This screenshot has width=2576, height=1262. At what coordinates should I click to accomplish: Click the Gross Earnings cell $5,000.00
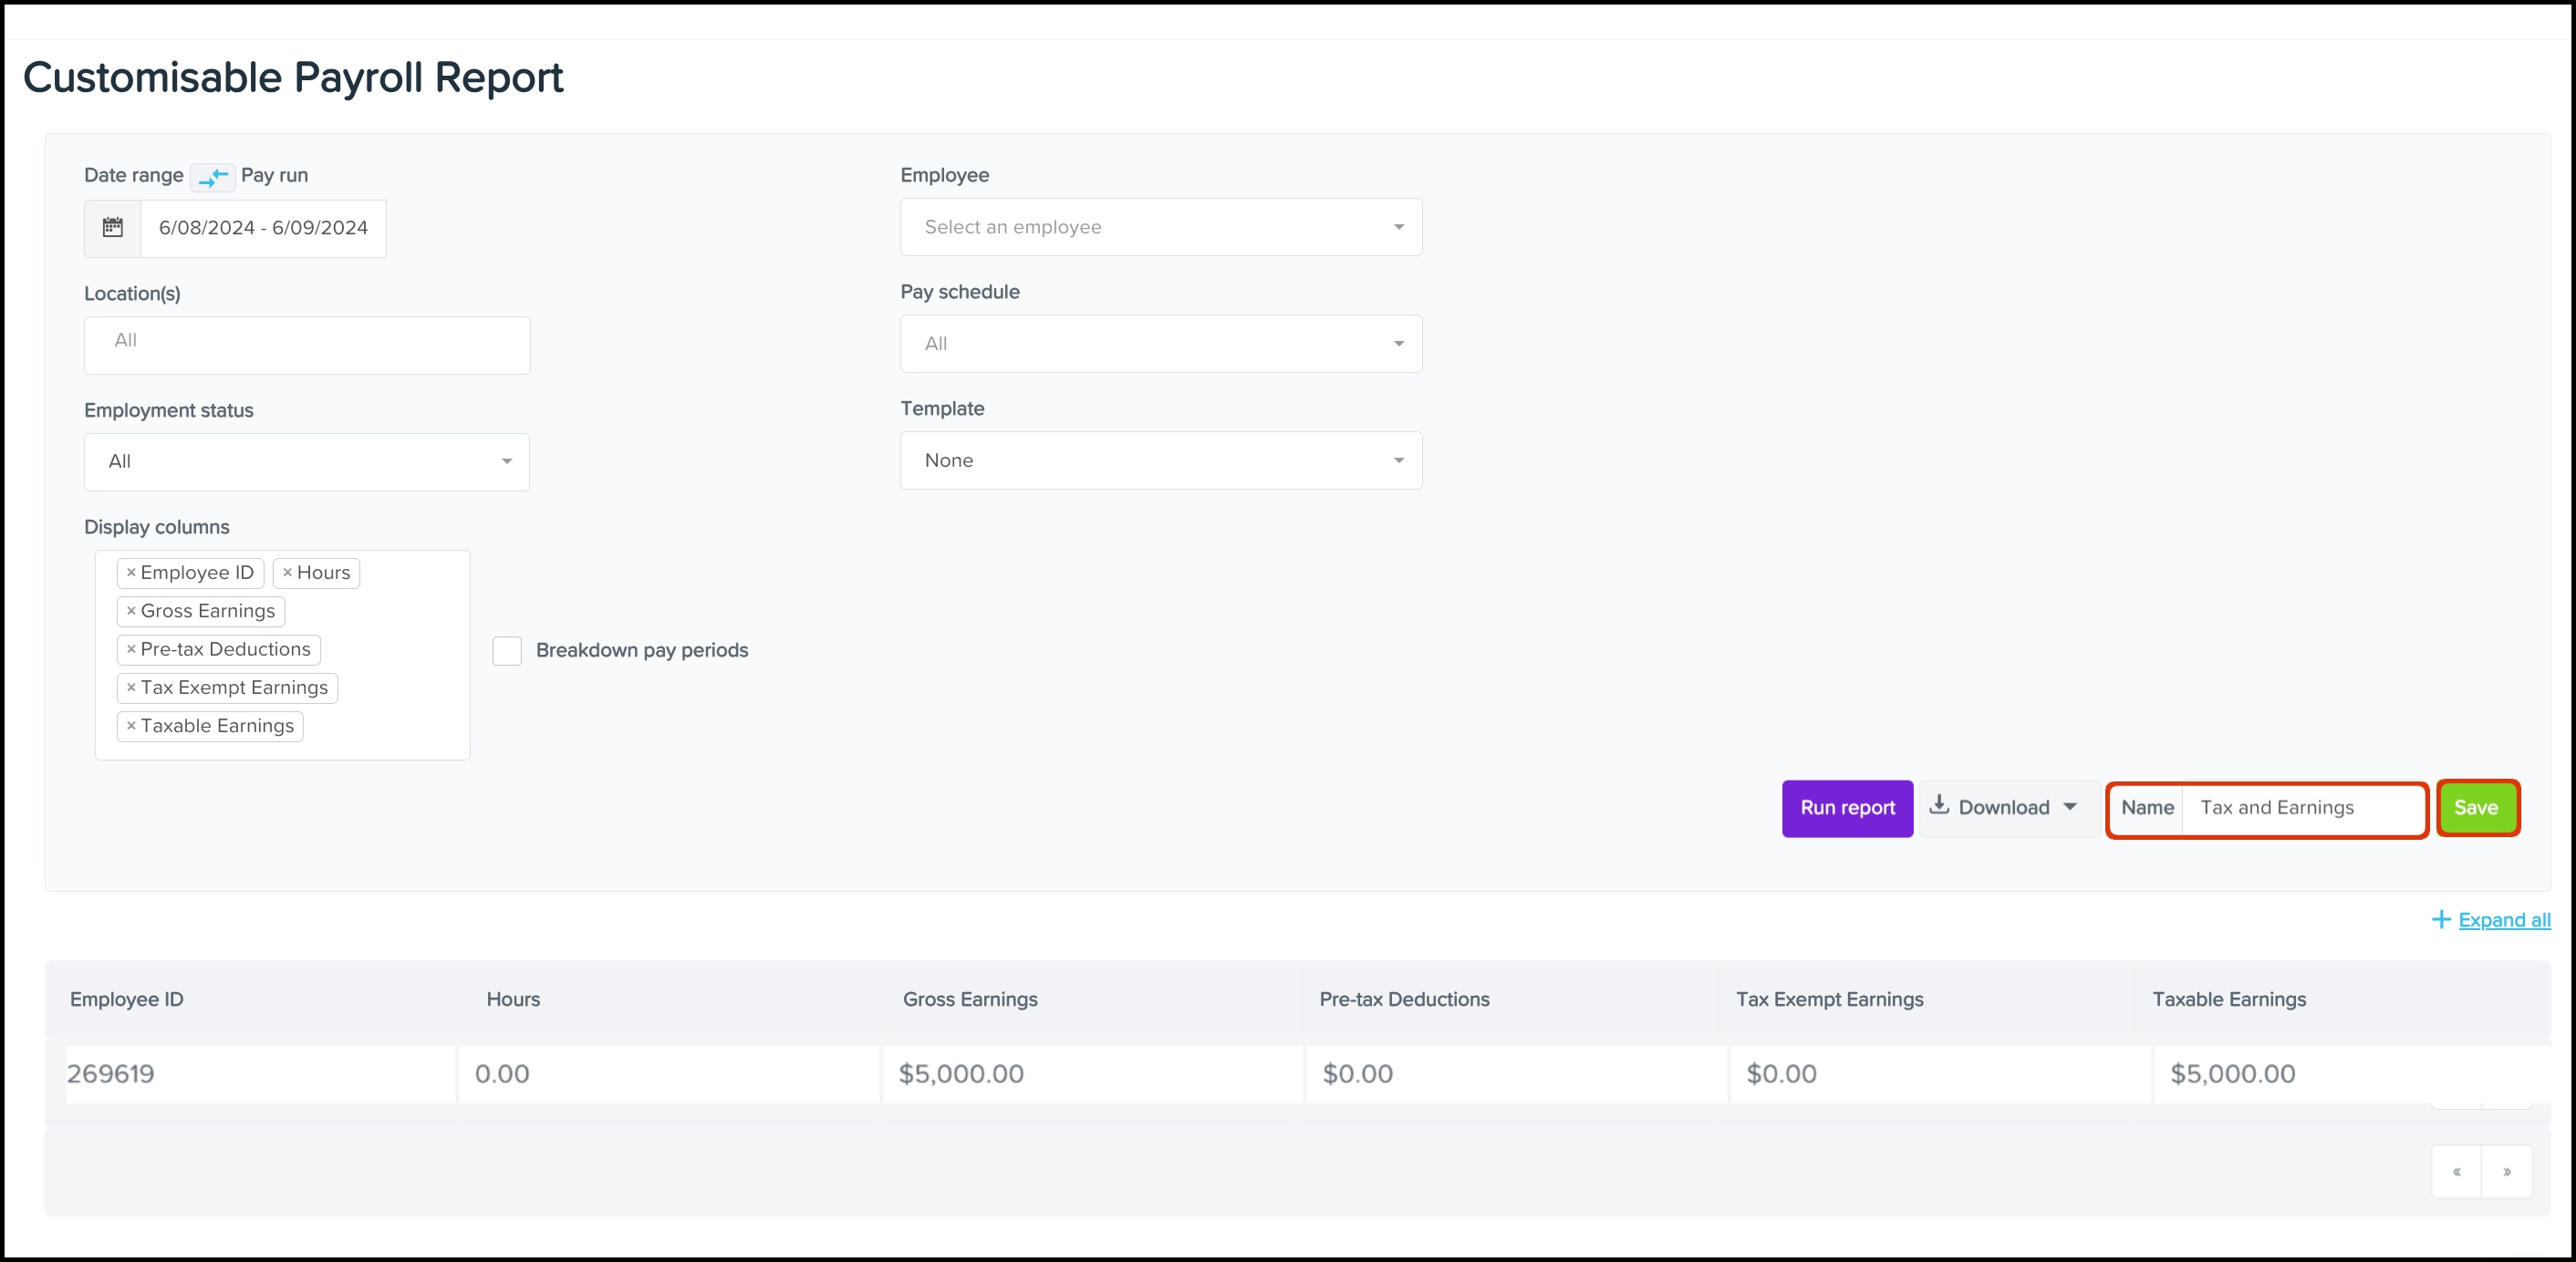(1092, 1074)
